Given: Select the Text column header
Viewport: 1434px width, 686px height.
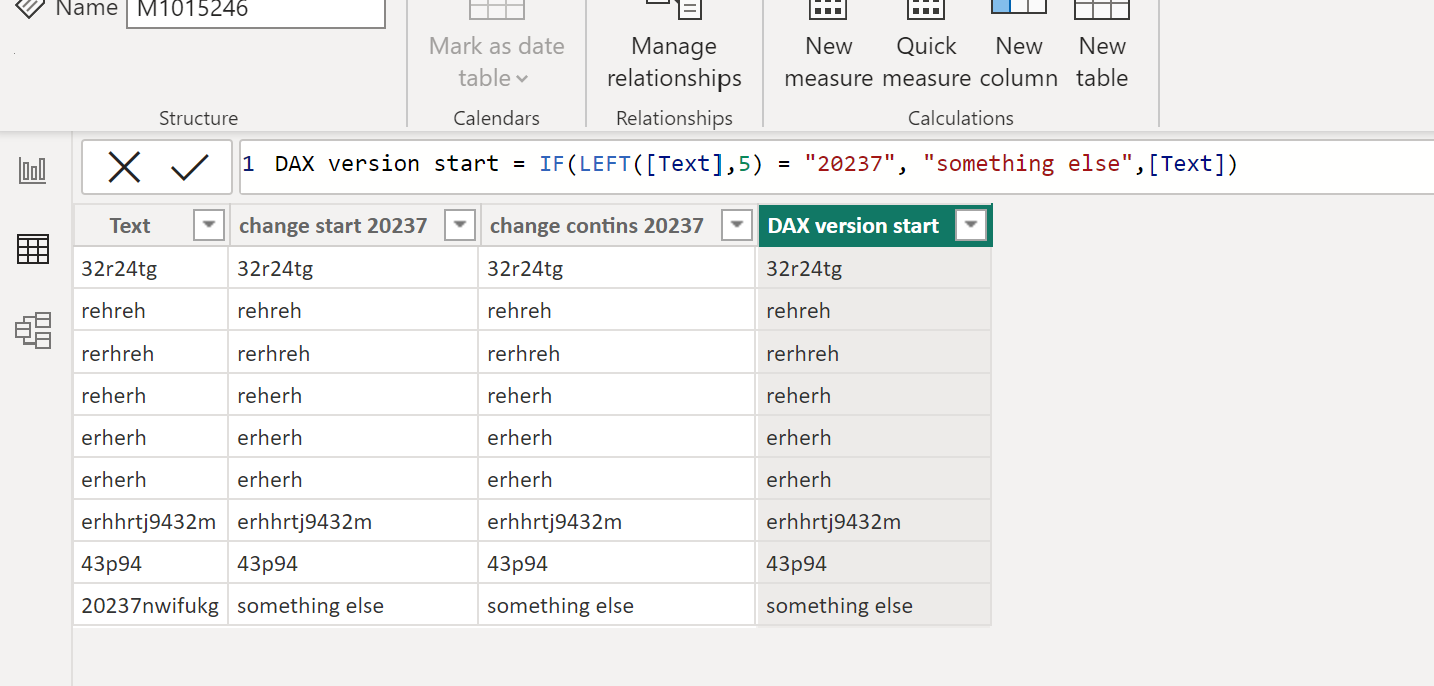Looking at the screenshot, I should tap(130, 226).
